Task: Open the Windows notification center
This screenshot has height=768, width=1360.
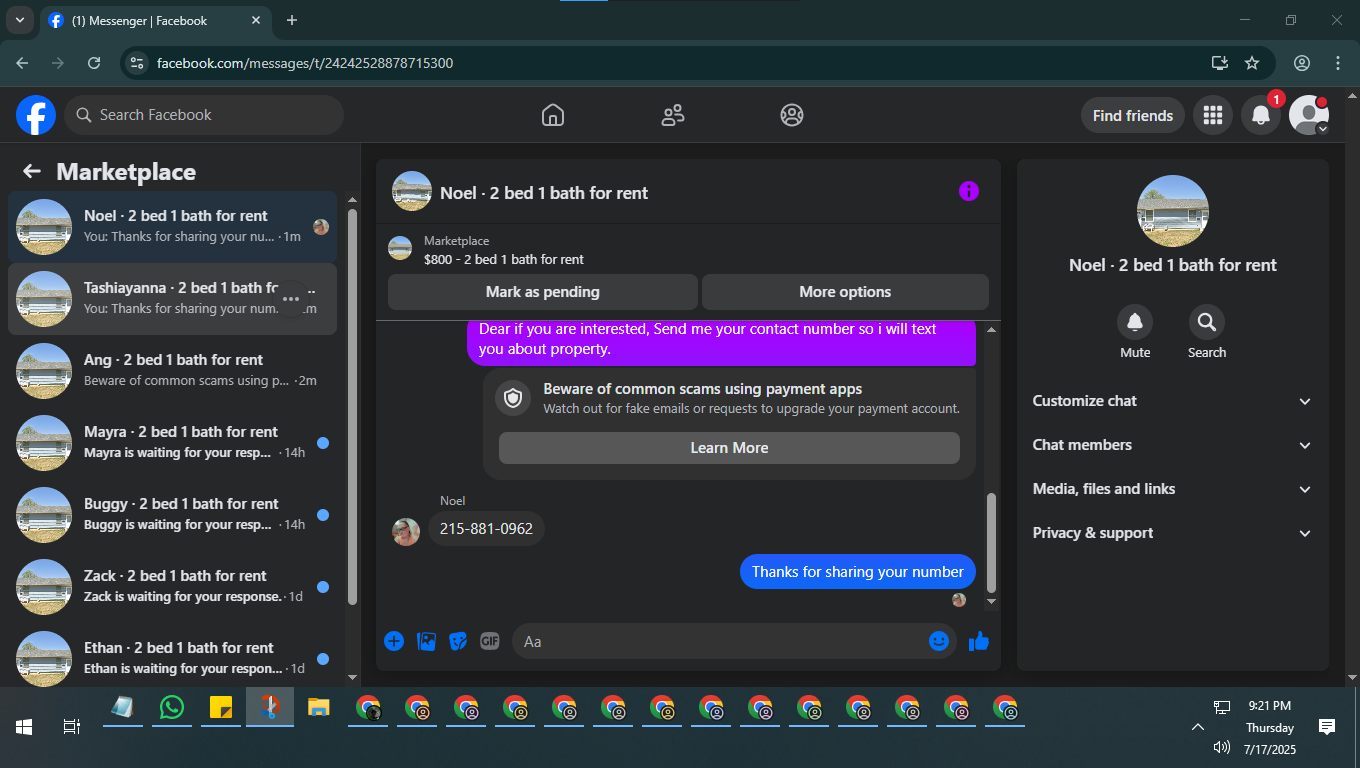Action: click(1327, 727)
